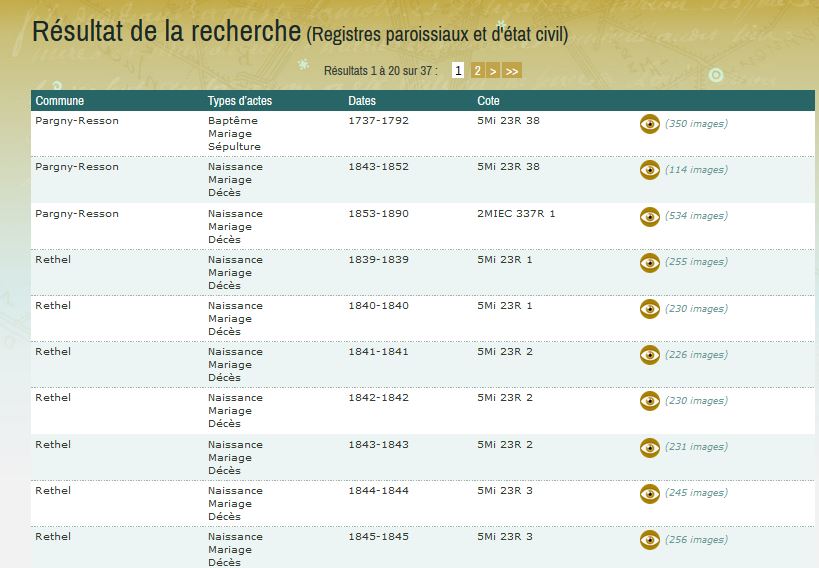Image resolution: width=819 pixels, height=568 pixels.
Task: View Rethel 1845-1845 register eye icon
Action: click(x=650, y=540)
